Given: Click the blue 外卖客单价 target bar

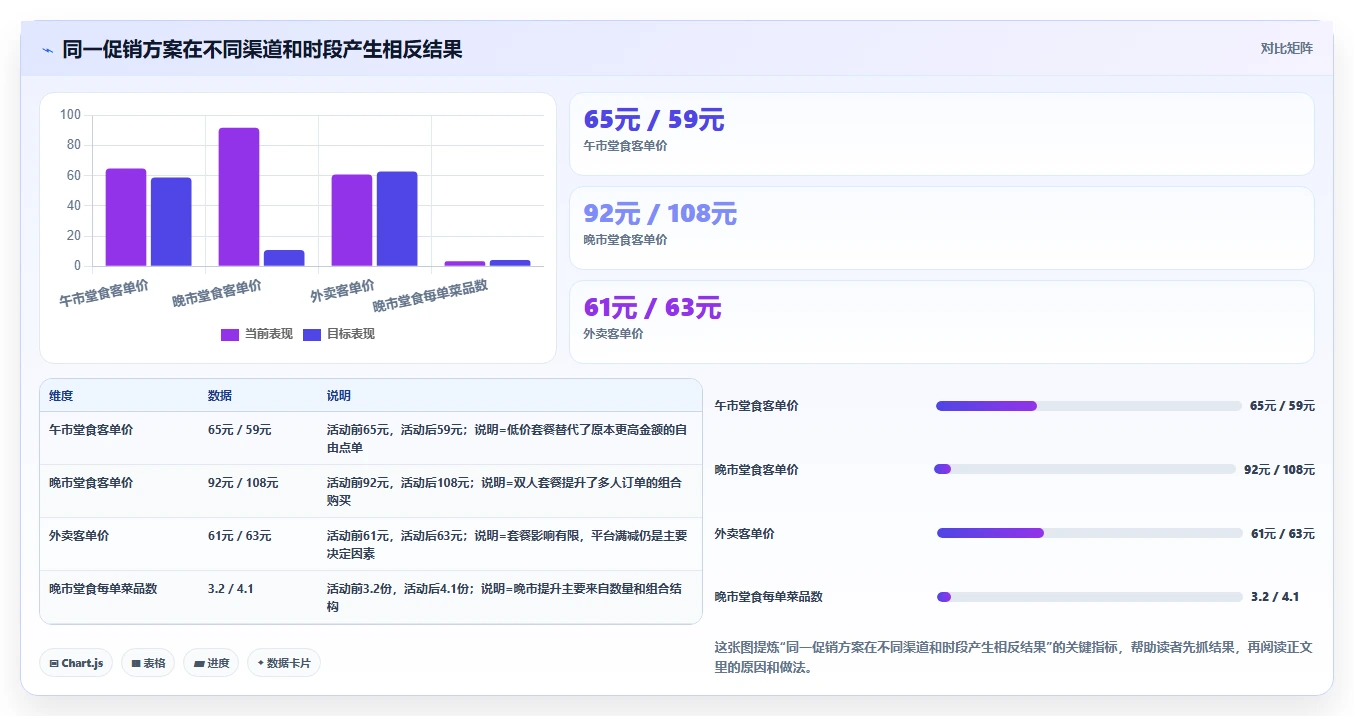Looking at the screenshot, I should click(397, 219).
